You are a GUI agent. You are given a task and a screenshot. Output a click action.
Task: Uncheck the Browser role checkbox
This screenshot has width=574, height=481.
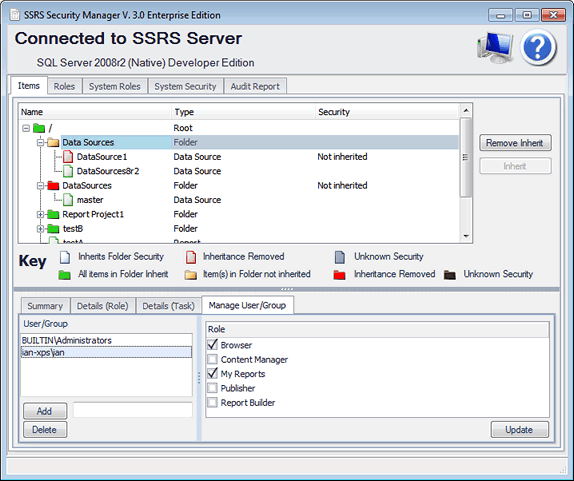point(212,345)
